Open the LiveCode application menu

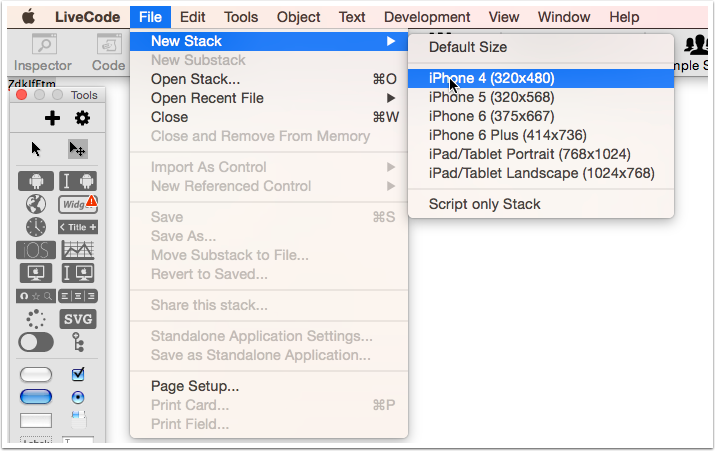(88, 17)
